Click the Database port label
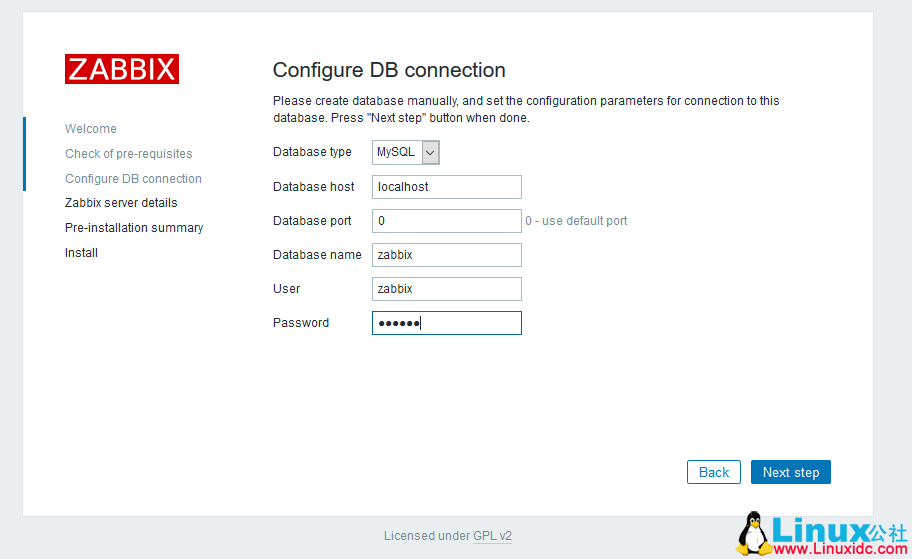The width and height of the screenshot is (912, 559). (312, 221)
